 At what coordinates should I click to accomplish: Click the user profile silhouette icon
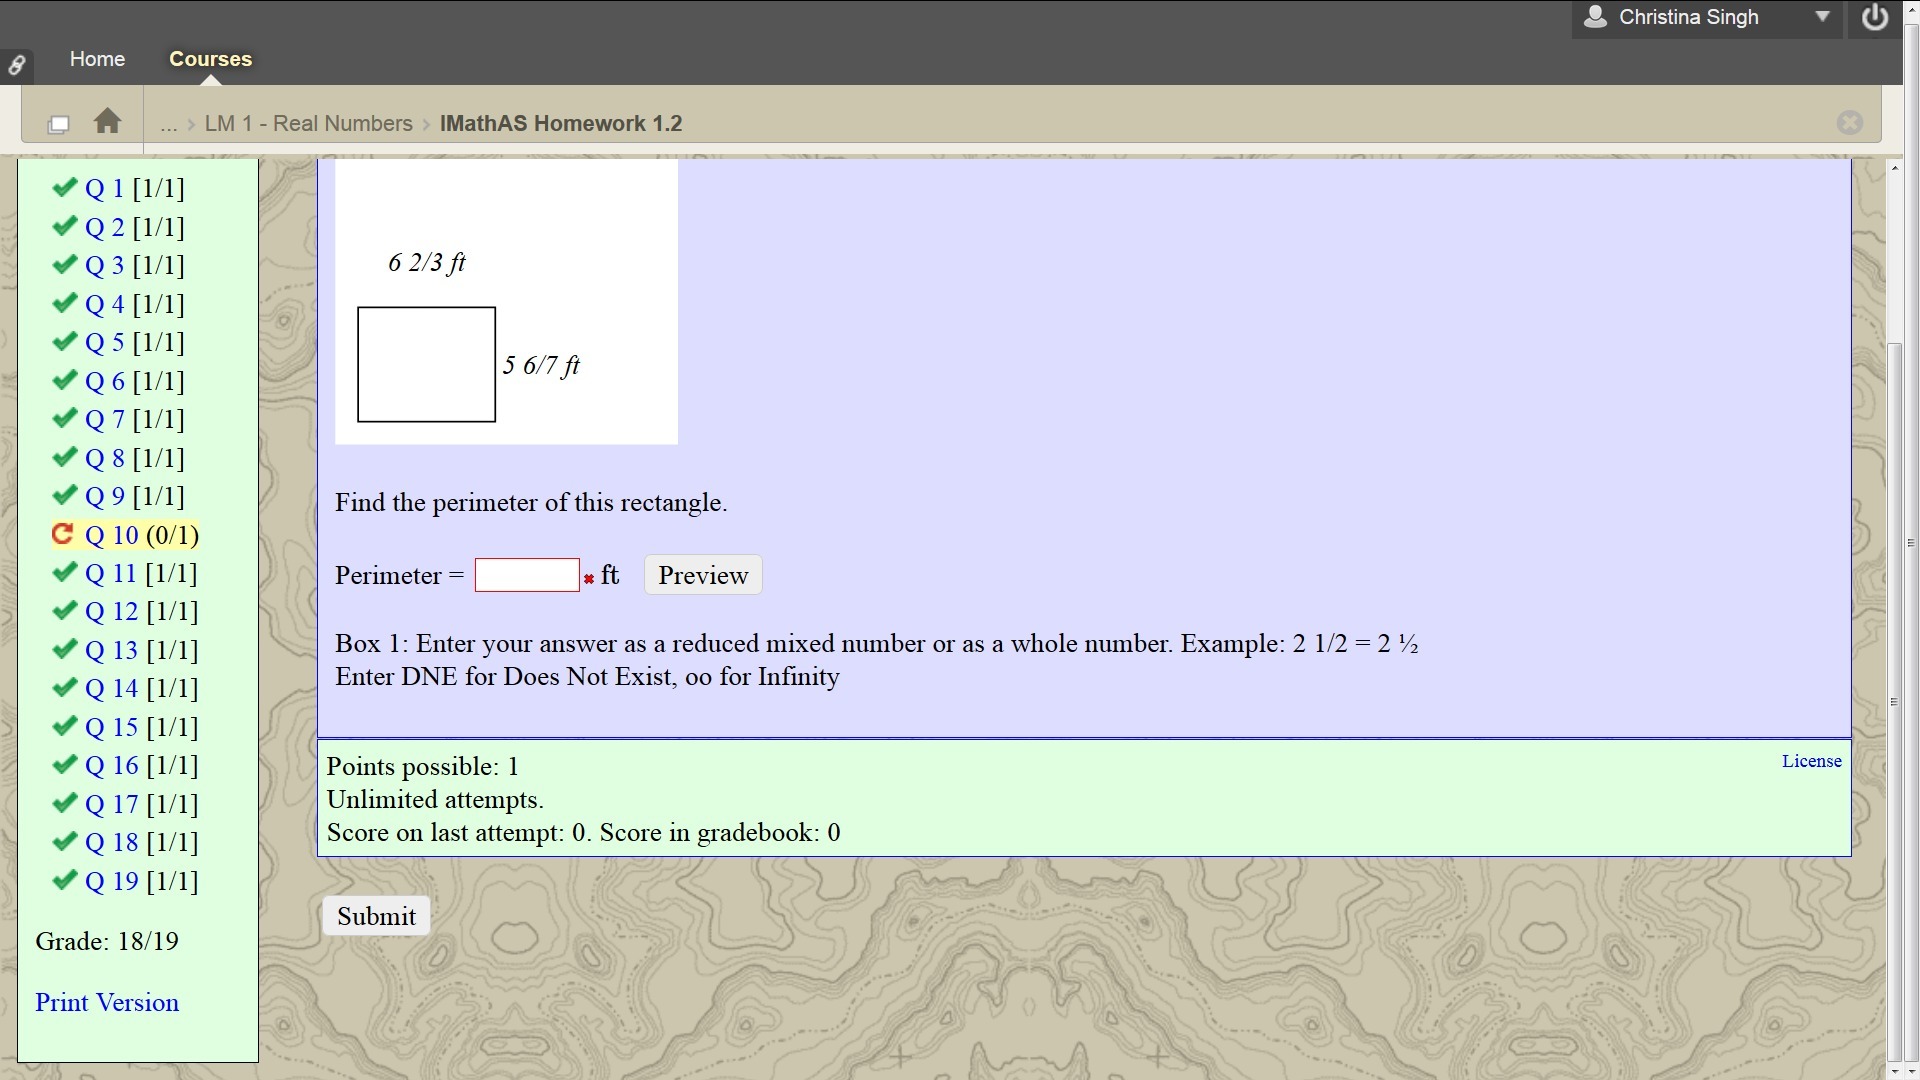point(1596,17)
